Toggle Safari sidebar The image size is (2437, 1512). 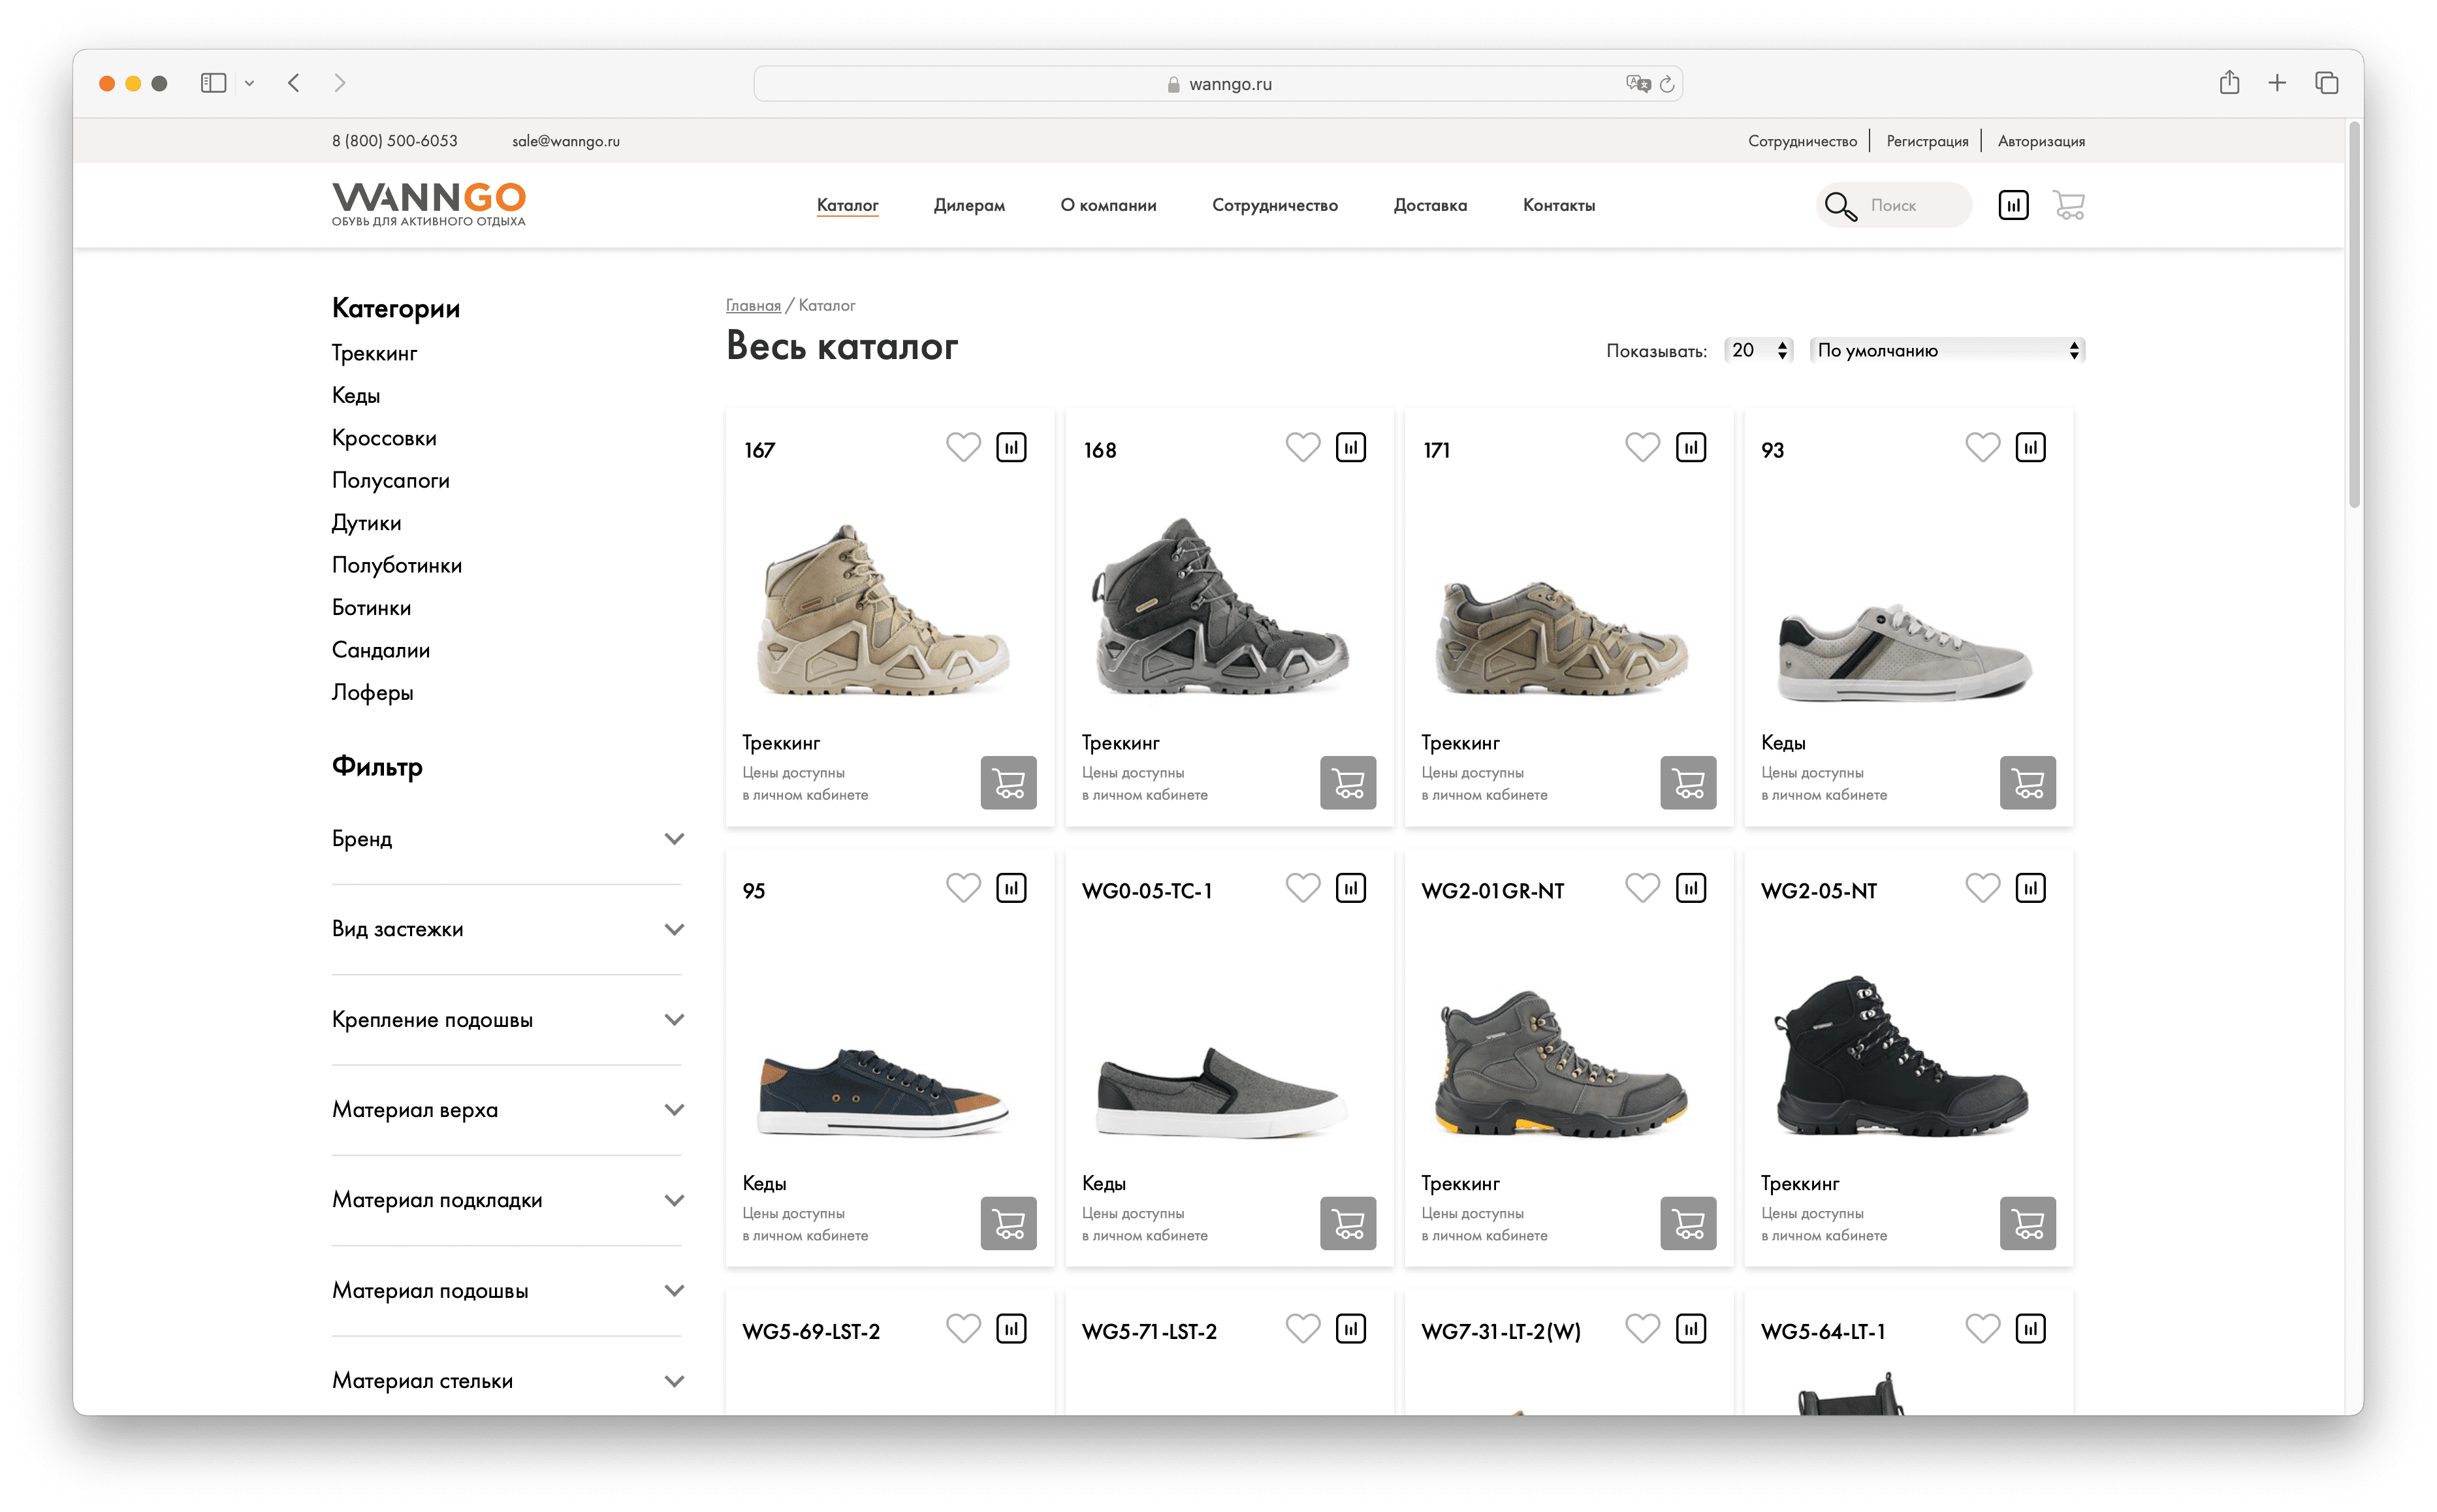pyautogui.click(x=213, y=83)
